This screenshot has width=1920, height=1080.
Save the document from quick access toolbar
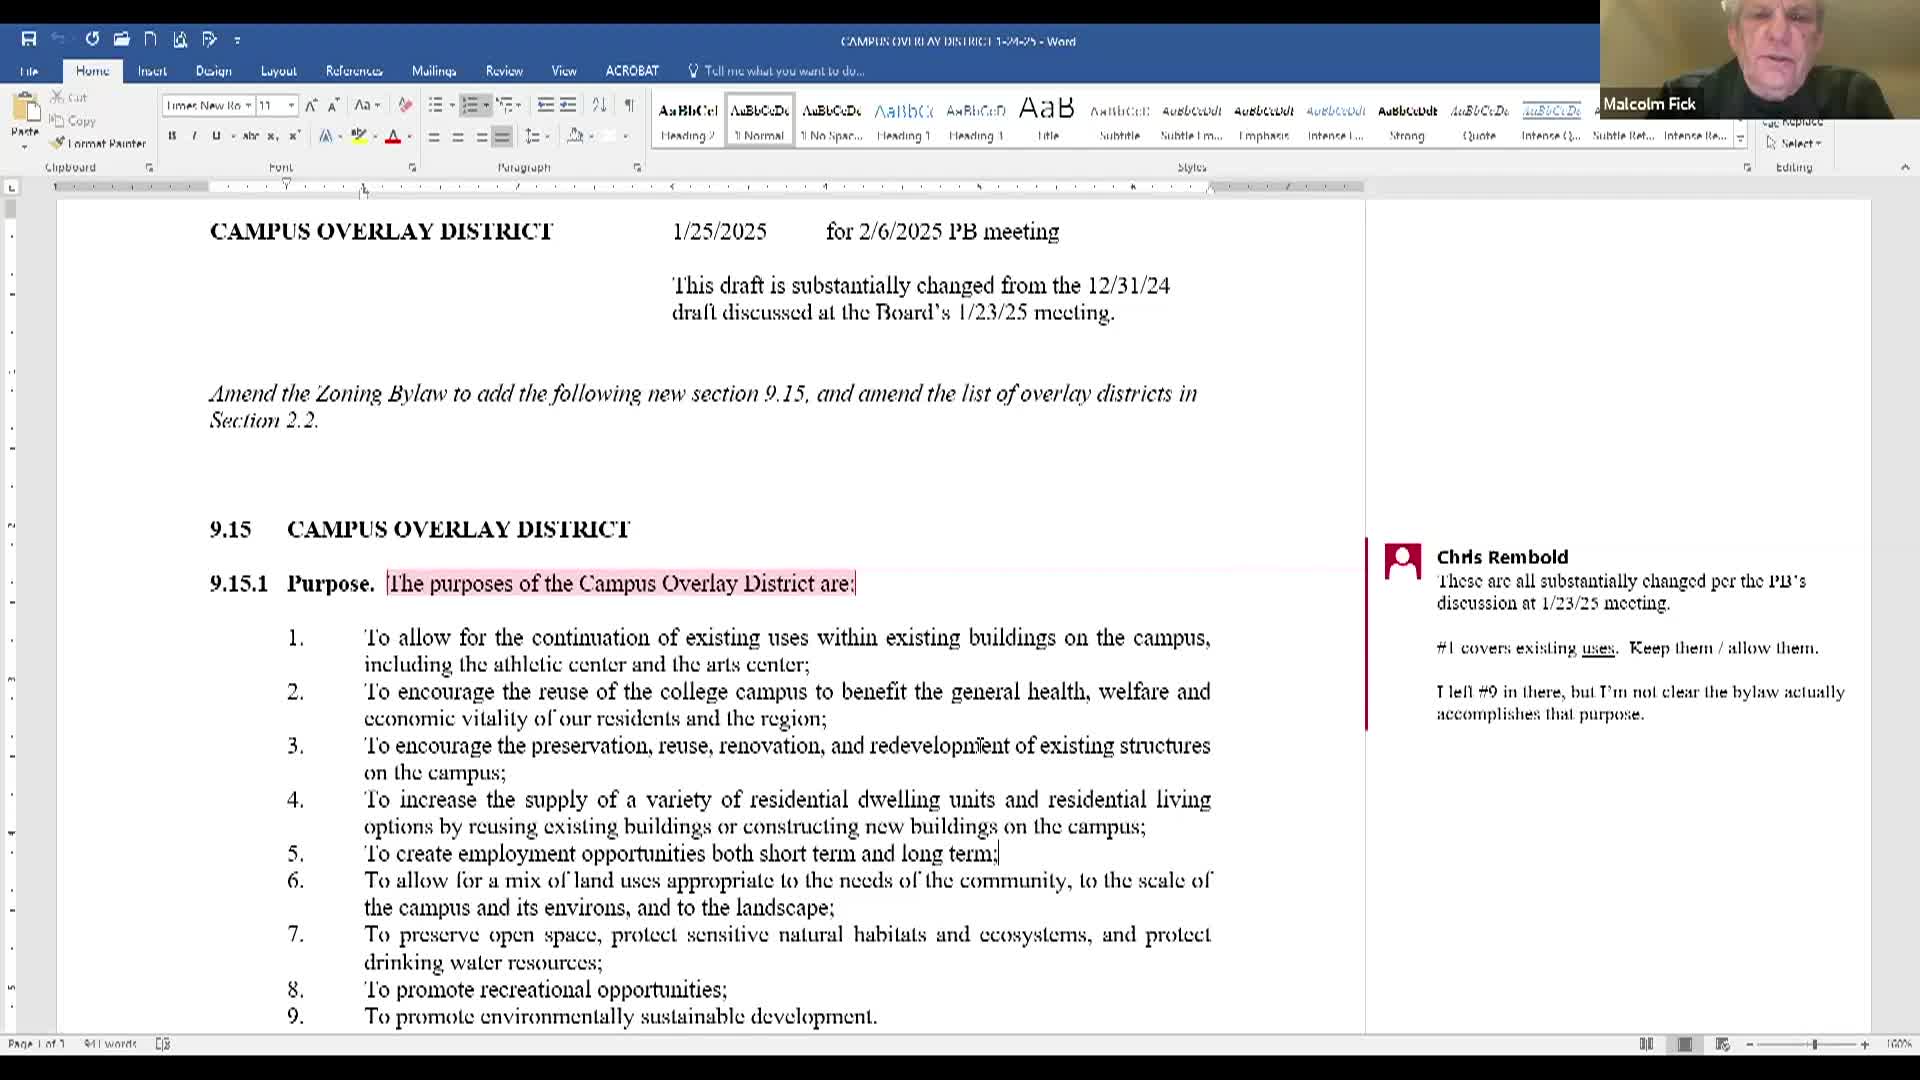[x=29, y=39]
